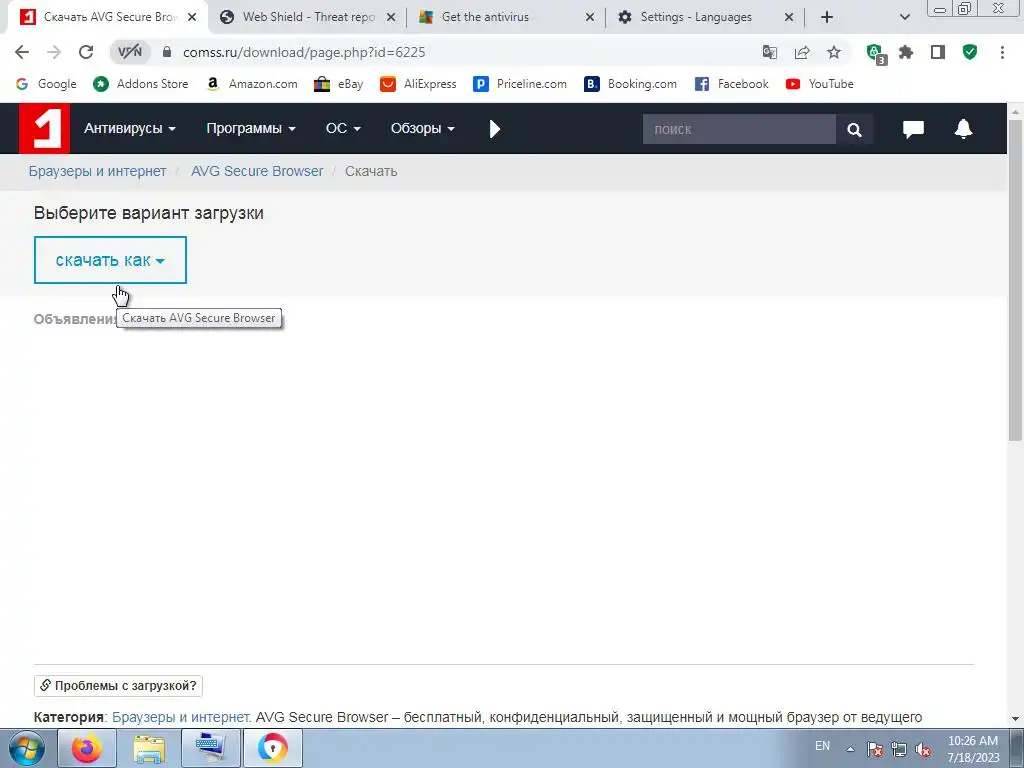The height and width of the screenshot is (768, 1024).
Task: Open the notifications bell icon
Action: point(963,129)
